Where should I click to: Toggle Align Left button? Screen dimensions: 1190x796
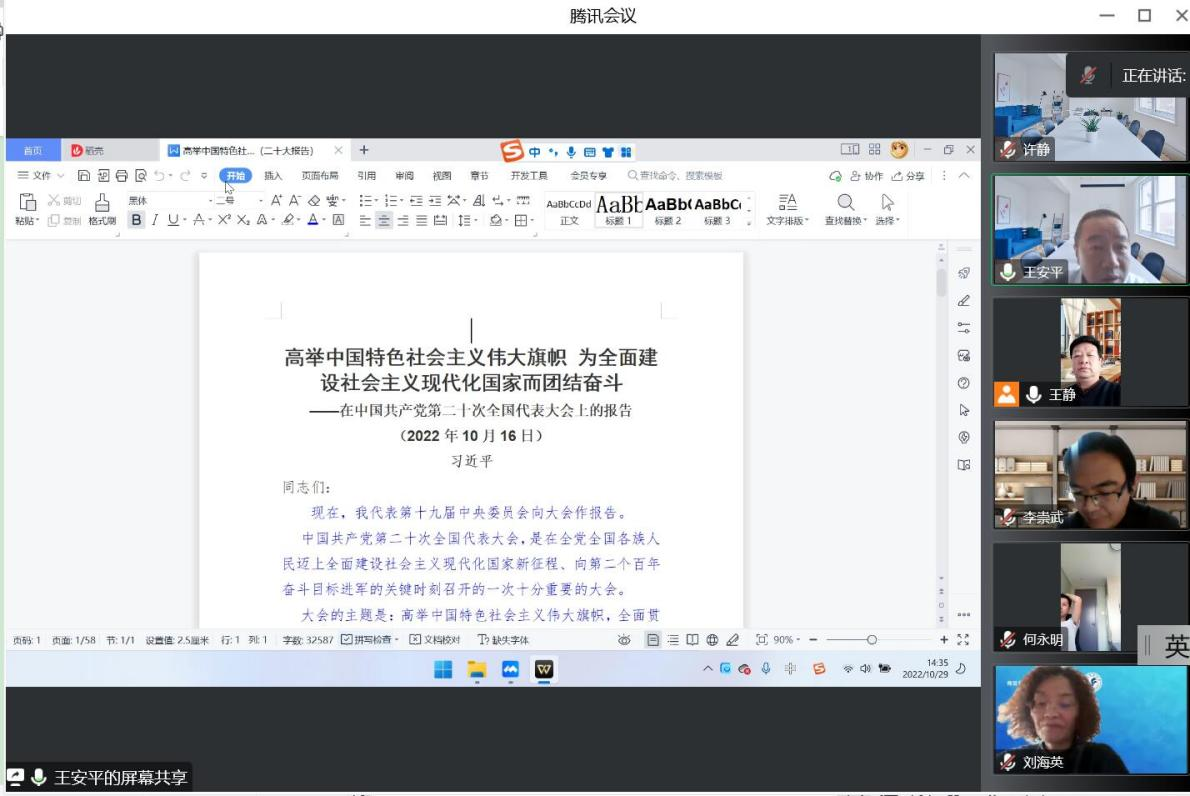point(365,221)
